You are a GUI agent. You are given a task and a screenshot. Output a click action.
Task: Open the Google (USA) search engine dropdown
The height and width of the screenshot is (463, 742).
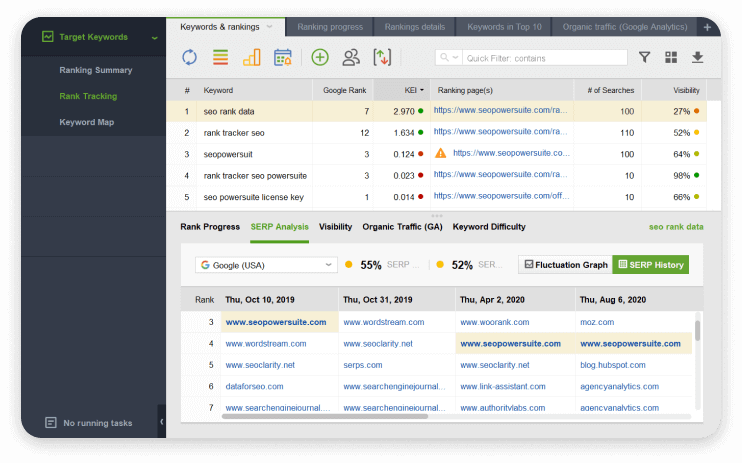pos(266,265)
